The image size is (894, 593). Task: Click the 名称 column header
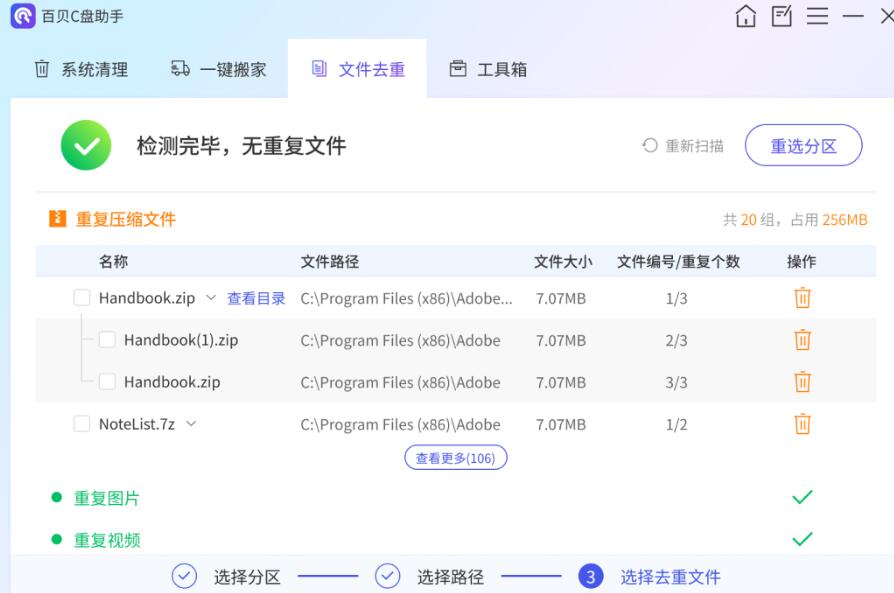point(113,261)
